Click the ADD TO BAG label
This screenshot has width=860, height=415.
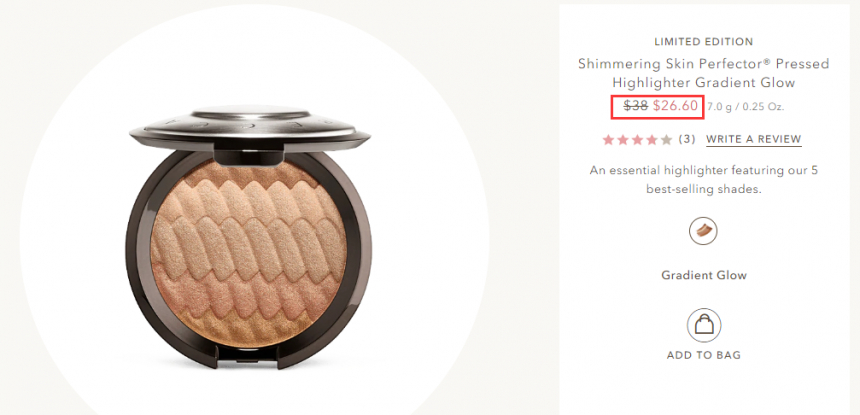click(x=704, y=355)
